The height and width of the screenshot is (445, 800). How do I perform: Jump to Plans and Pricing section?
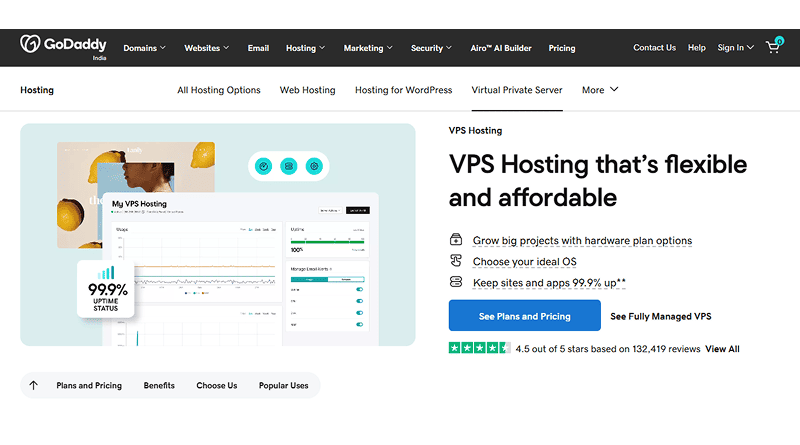pyautogui.click(x=89, y=385)
